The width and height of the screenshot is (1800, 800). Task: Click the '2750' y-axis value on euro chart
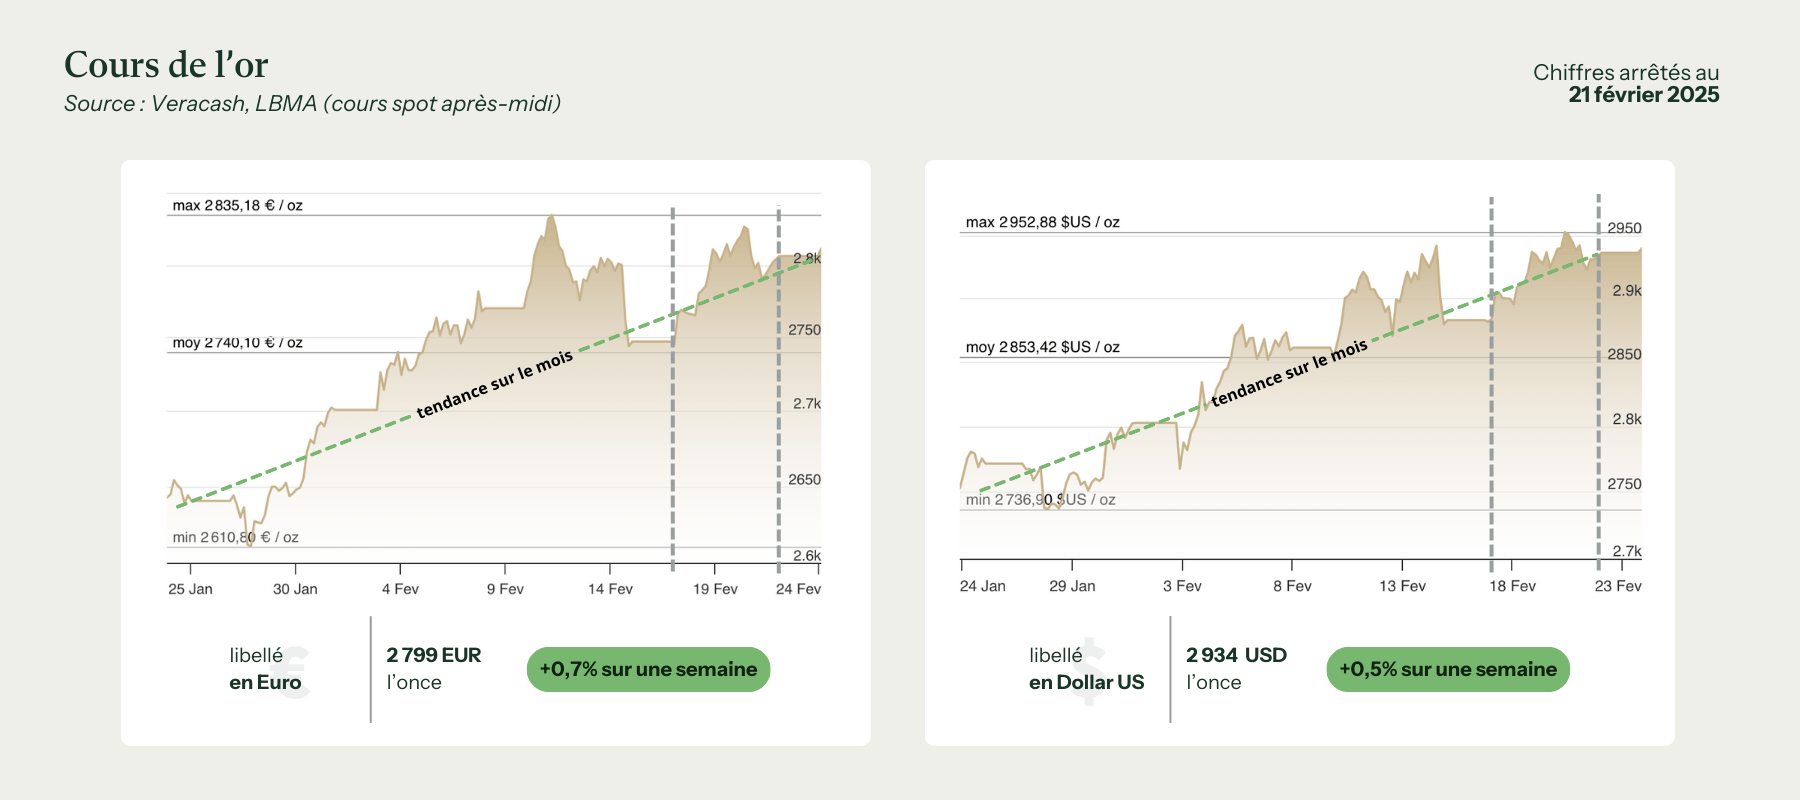click(x=804, y=330)
